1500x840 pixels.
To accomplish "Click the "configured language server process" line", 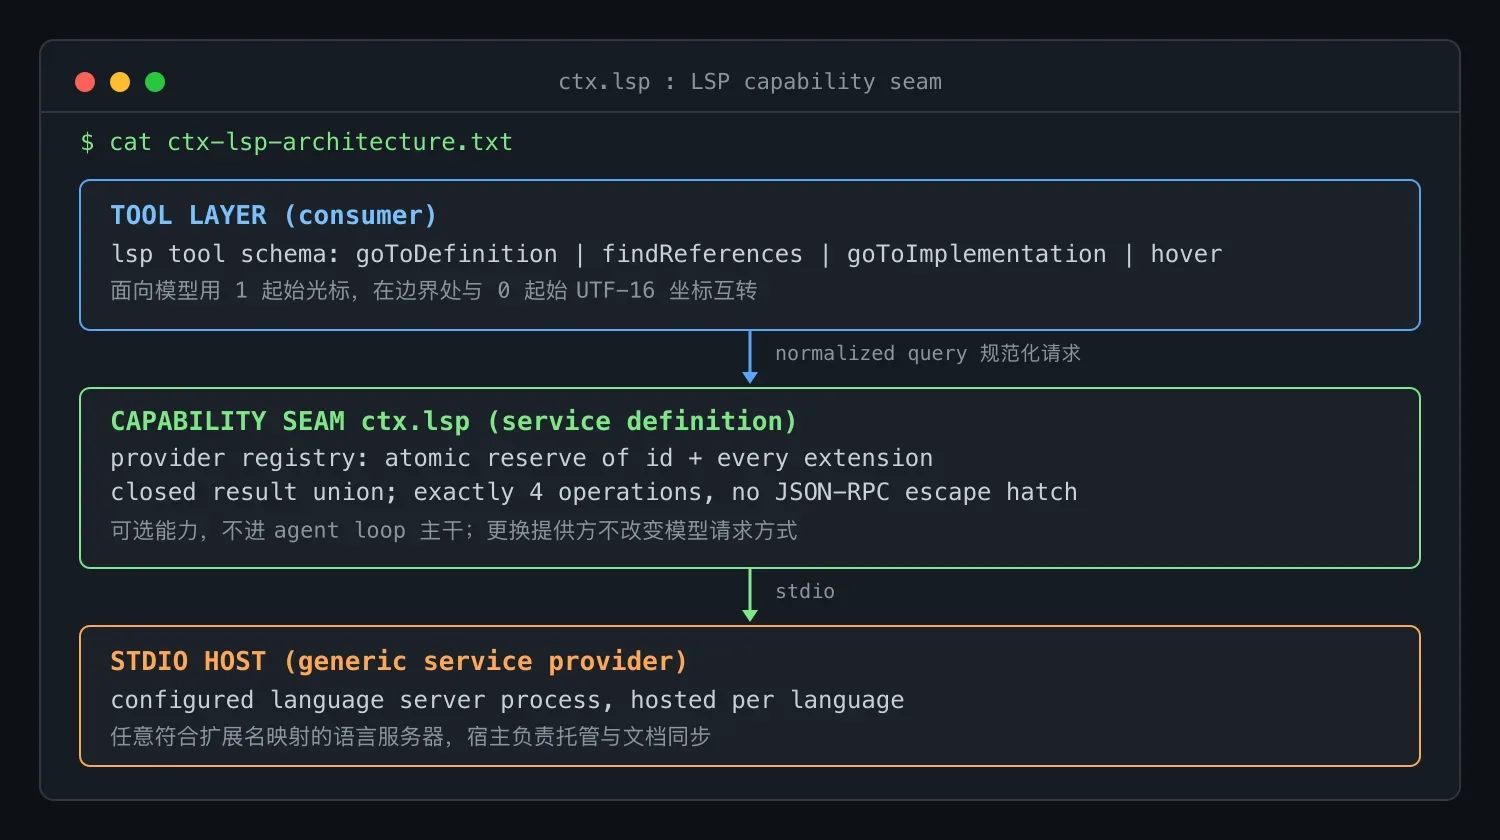I will click(507, 700).
